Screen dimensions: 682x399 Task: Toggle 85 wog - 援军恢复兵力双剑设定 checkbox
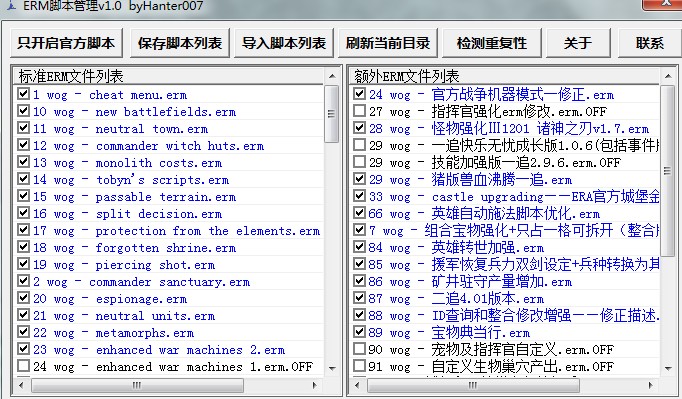[x=359, y=263]
